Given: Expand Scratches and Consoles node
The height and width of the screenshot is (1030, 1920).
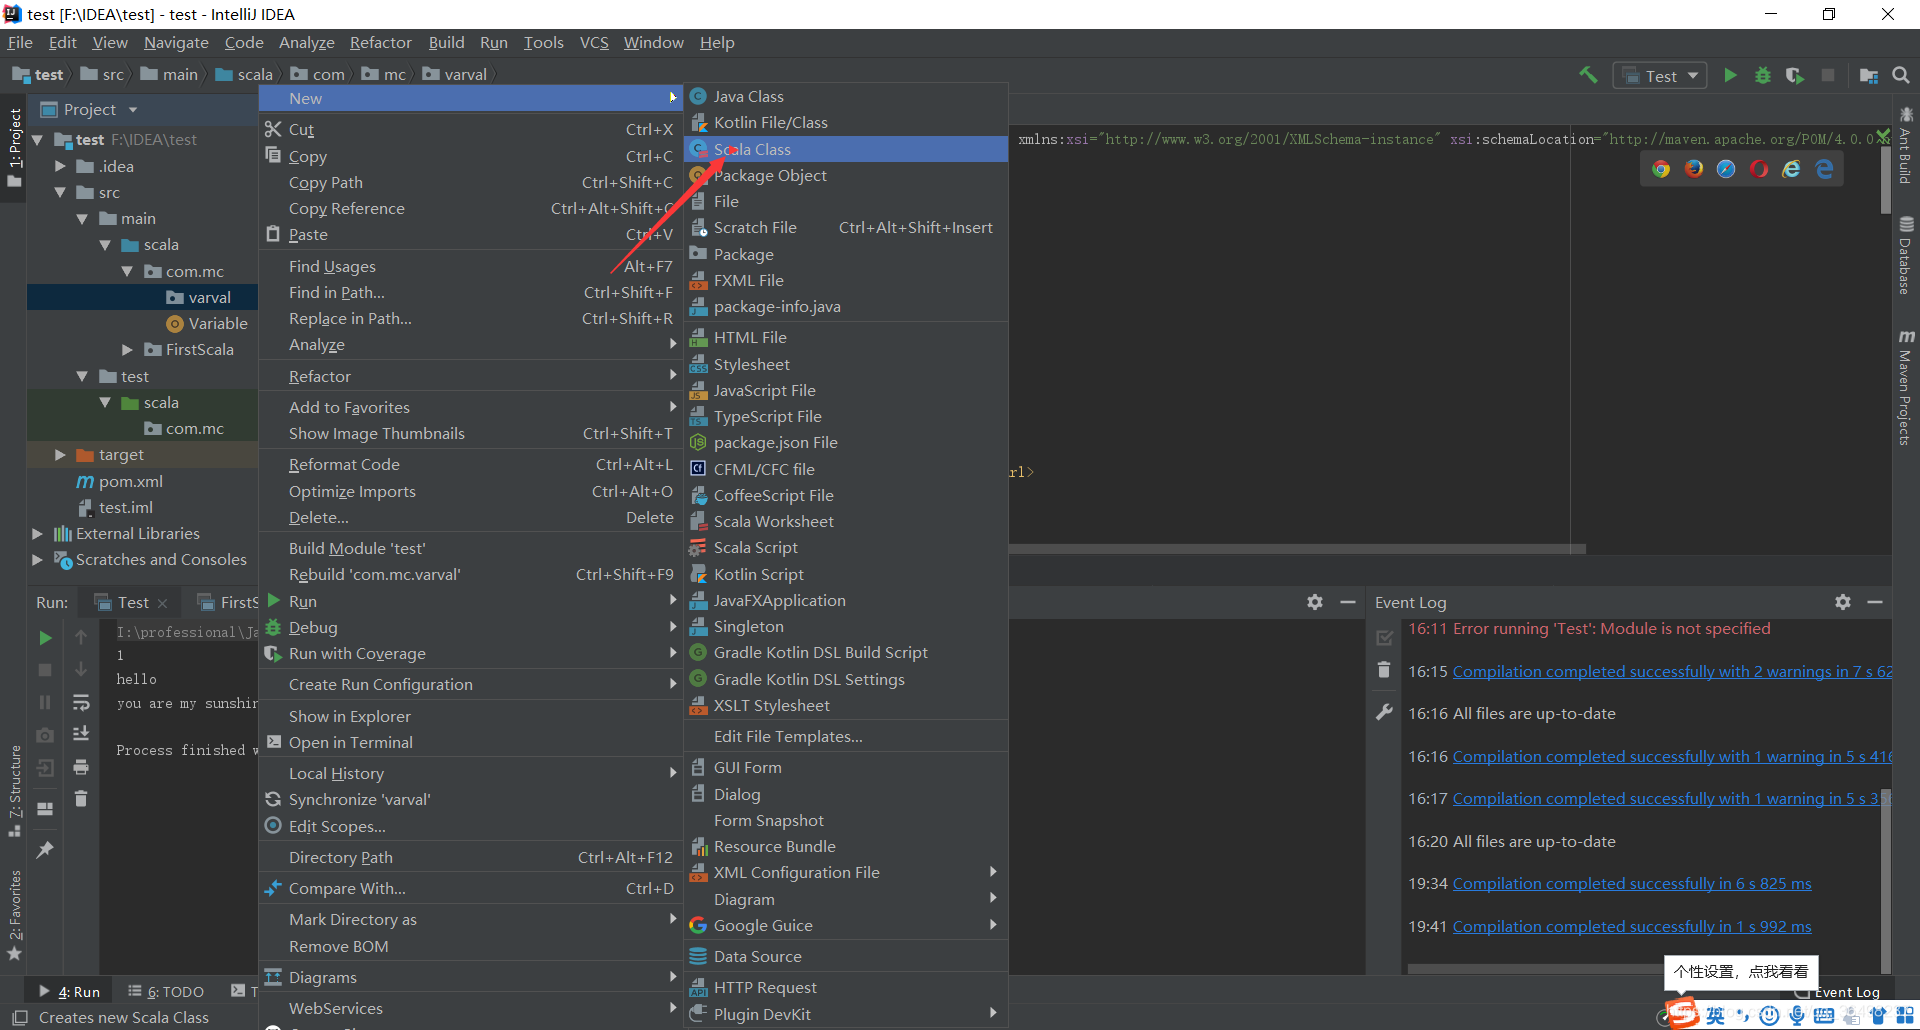Looking at the screenshot, I should click(38, 559).
